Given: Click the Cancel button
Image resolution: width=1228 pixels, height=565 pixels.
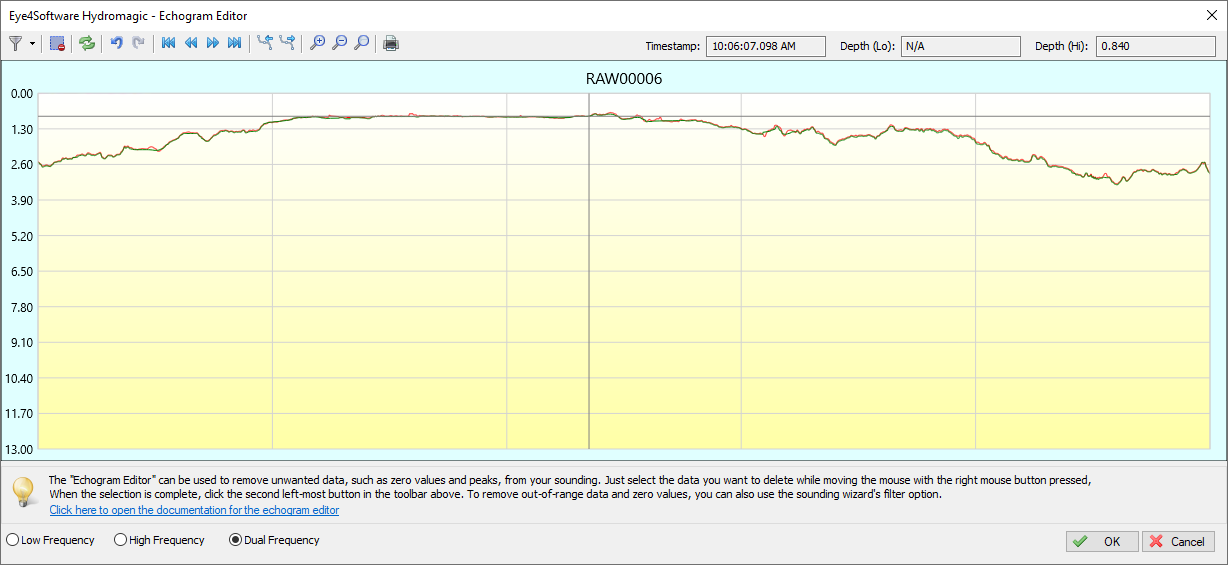Looking at the screenshot, I should (1178, 541).
